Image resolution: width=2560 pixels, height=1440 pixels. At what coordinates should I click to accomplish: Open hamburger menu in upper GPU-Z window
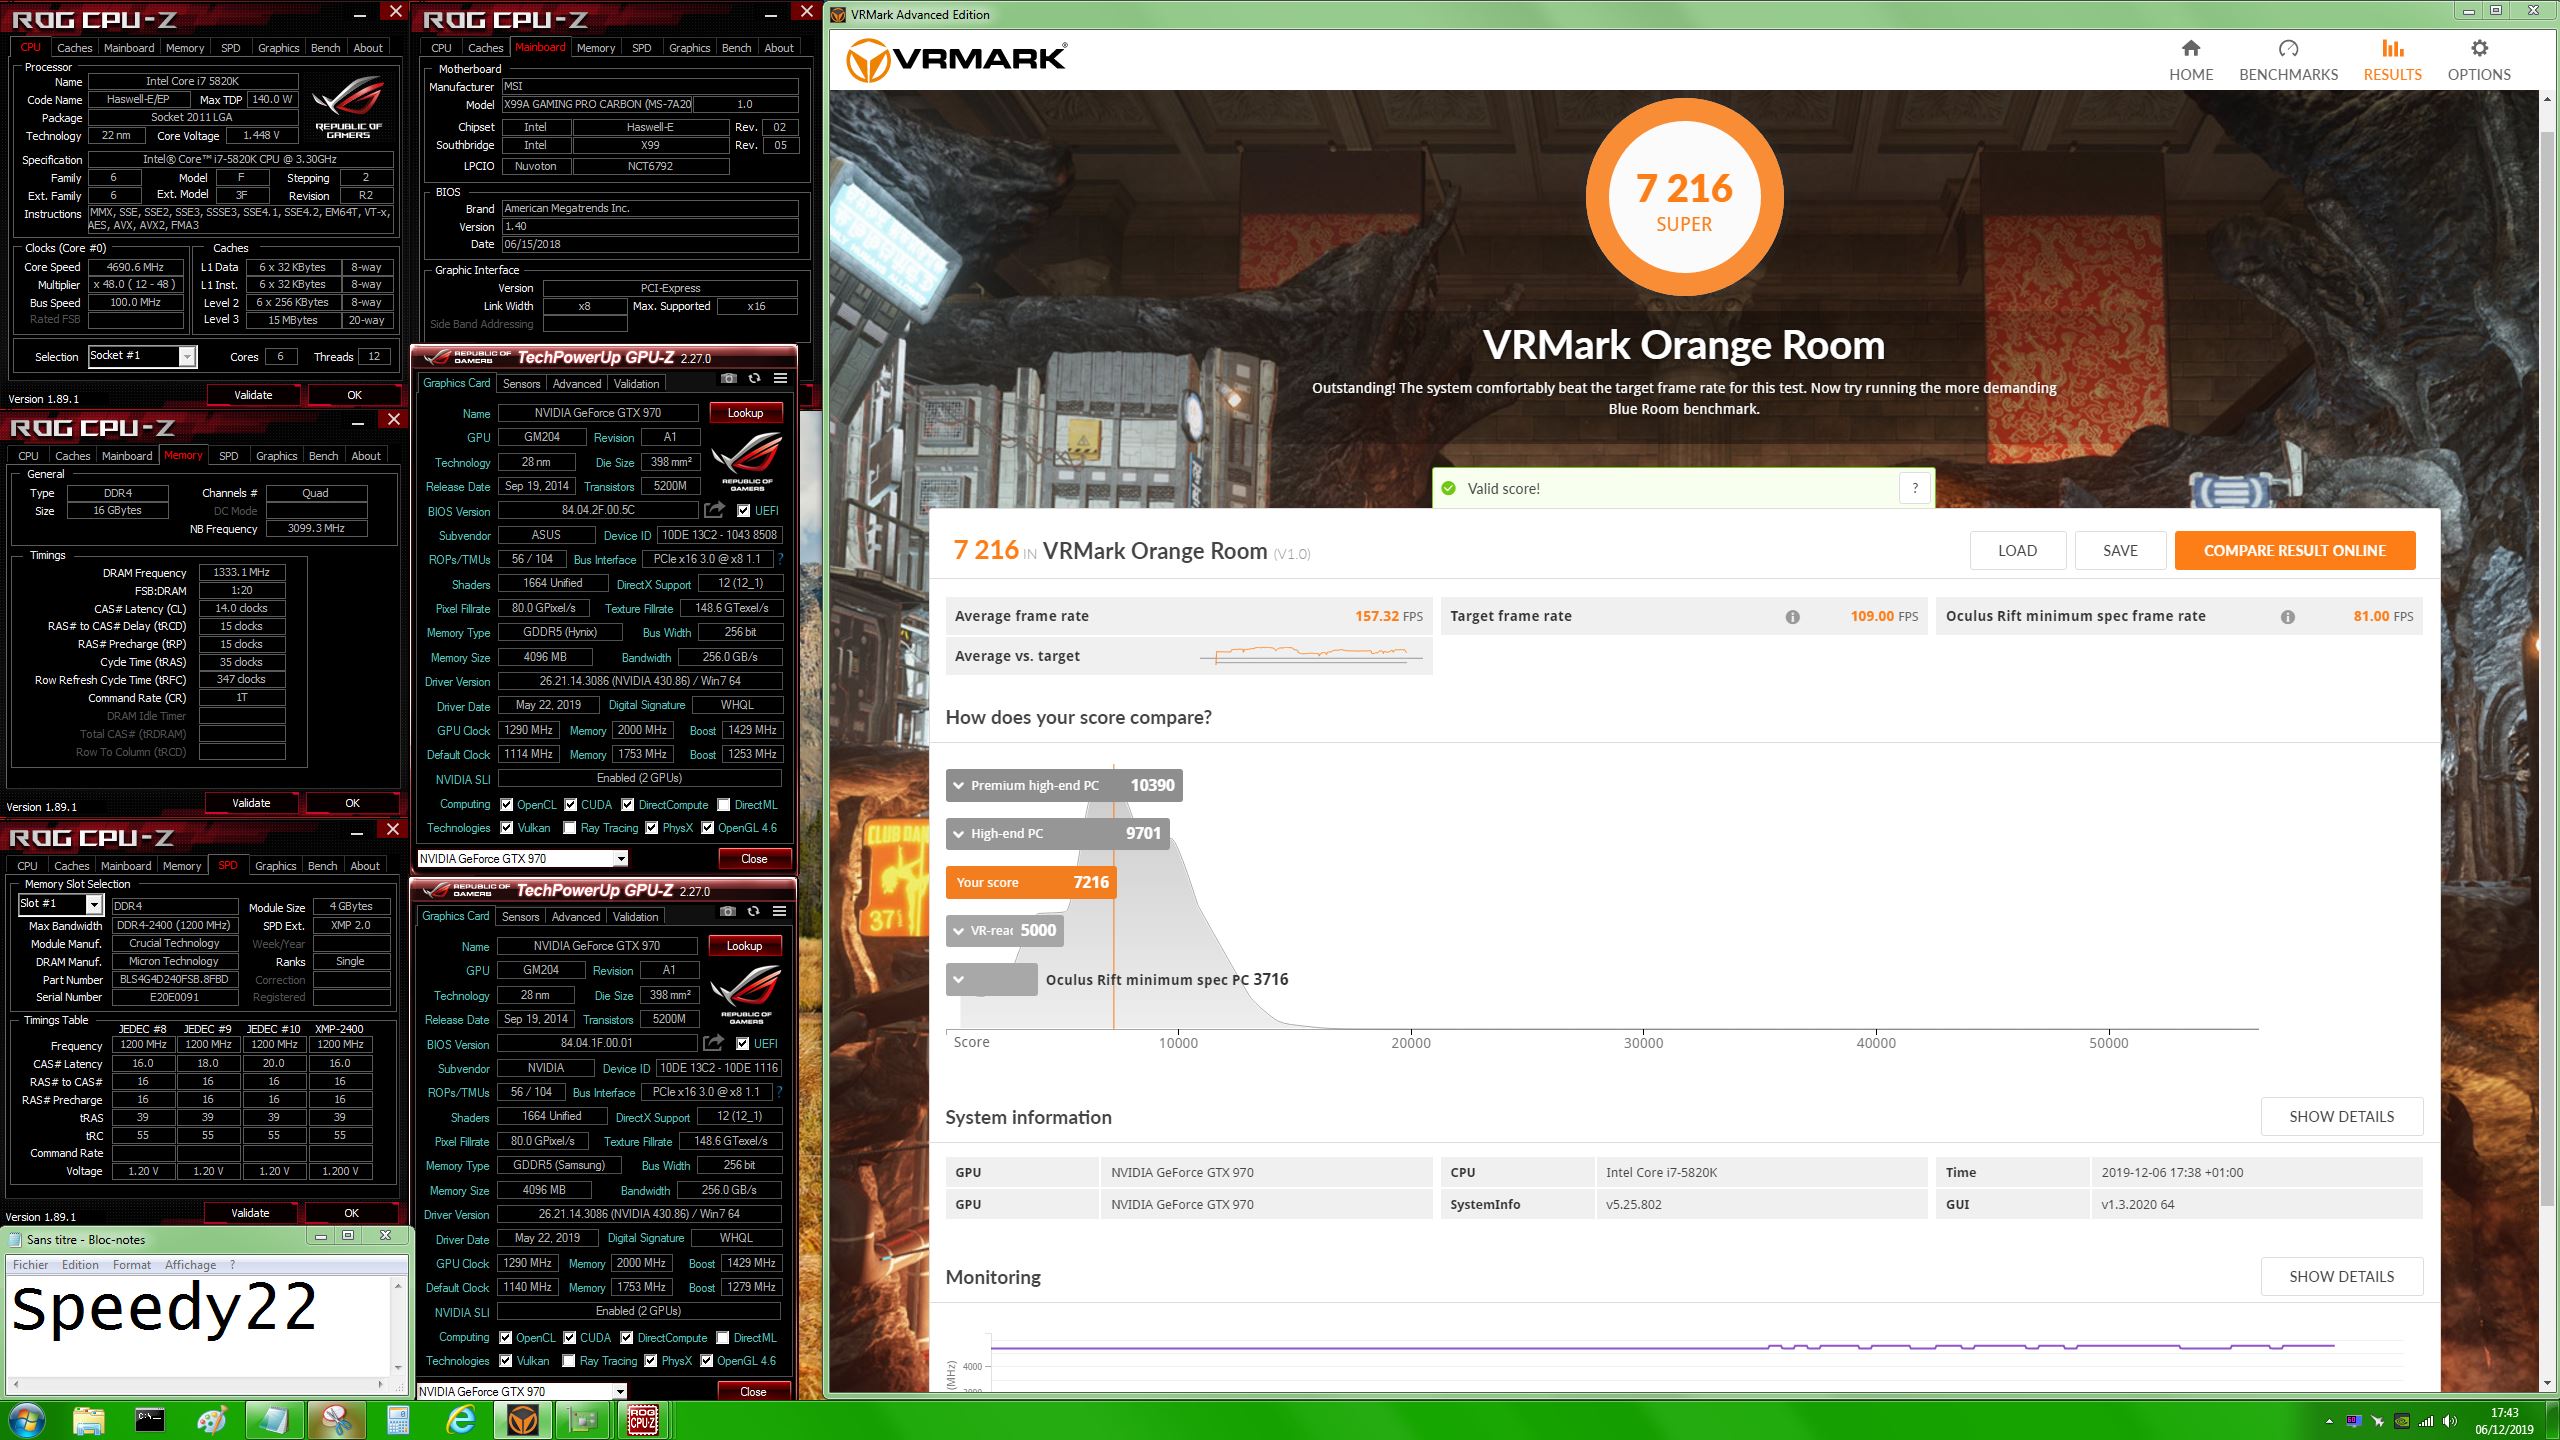tap(781, 378)
